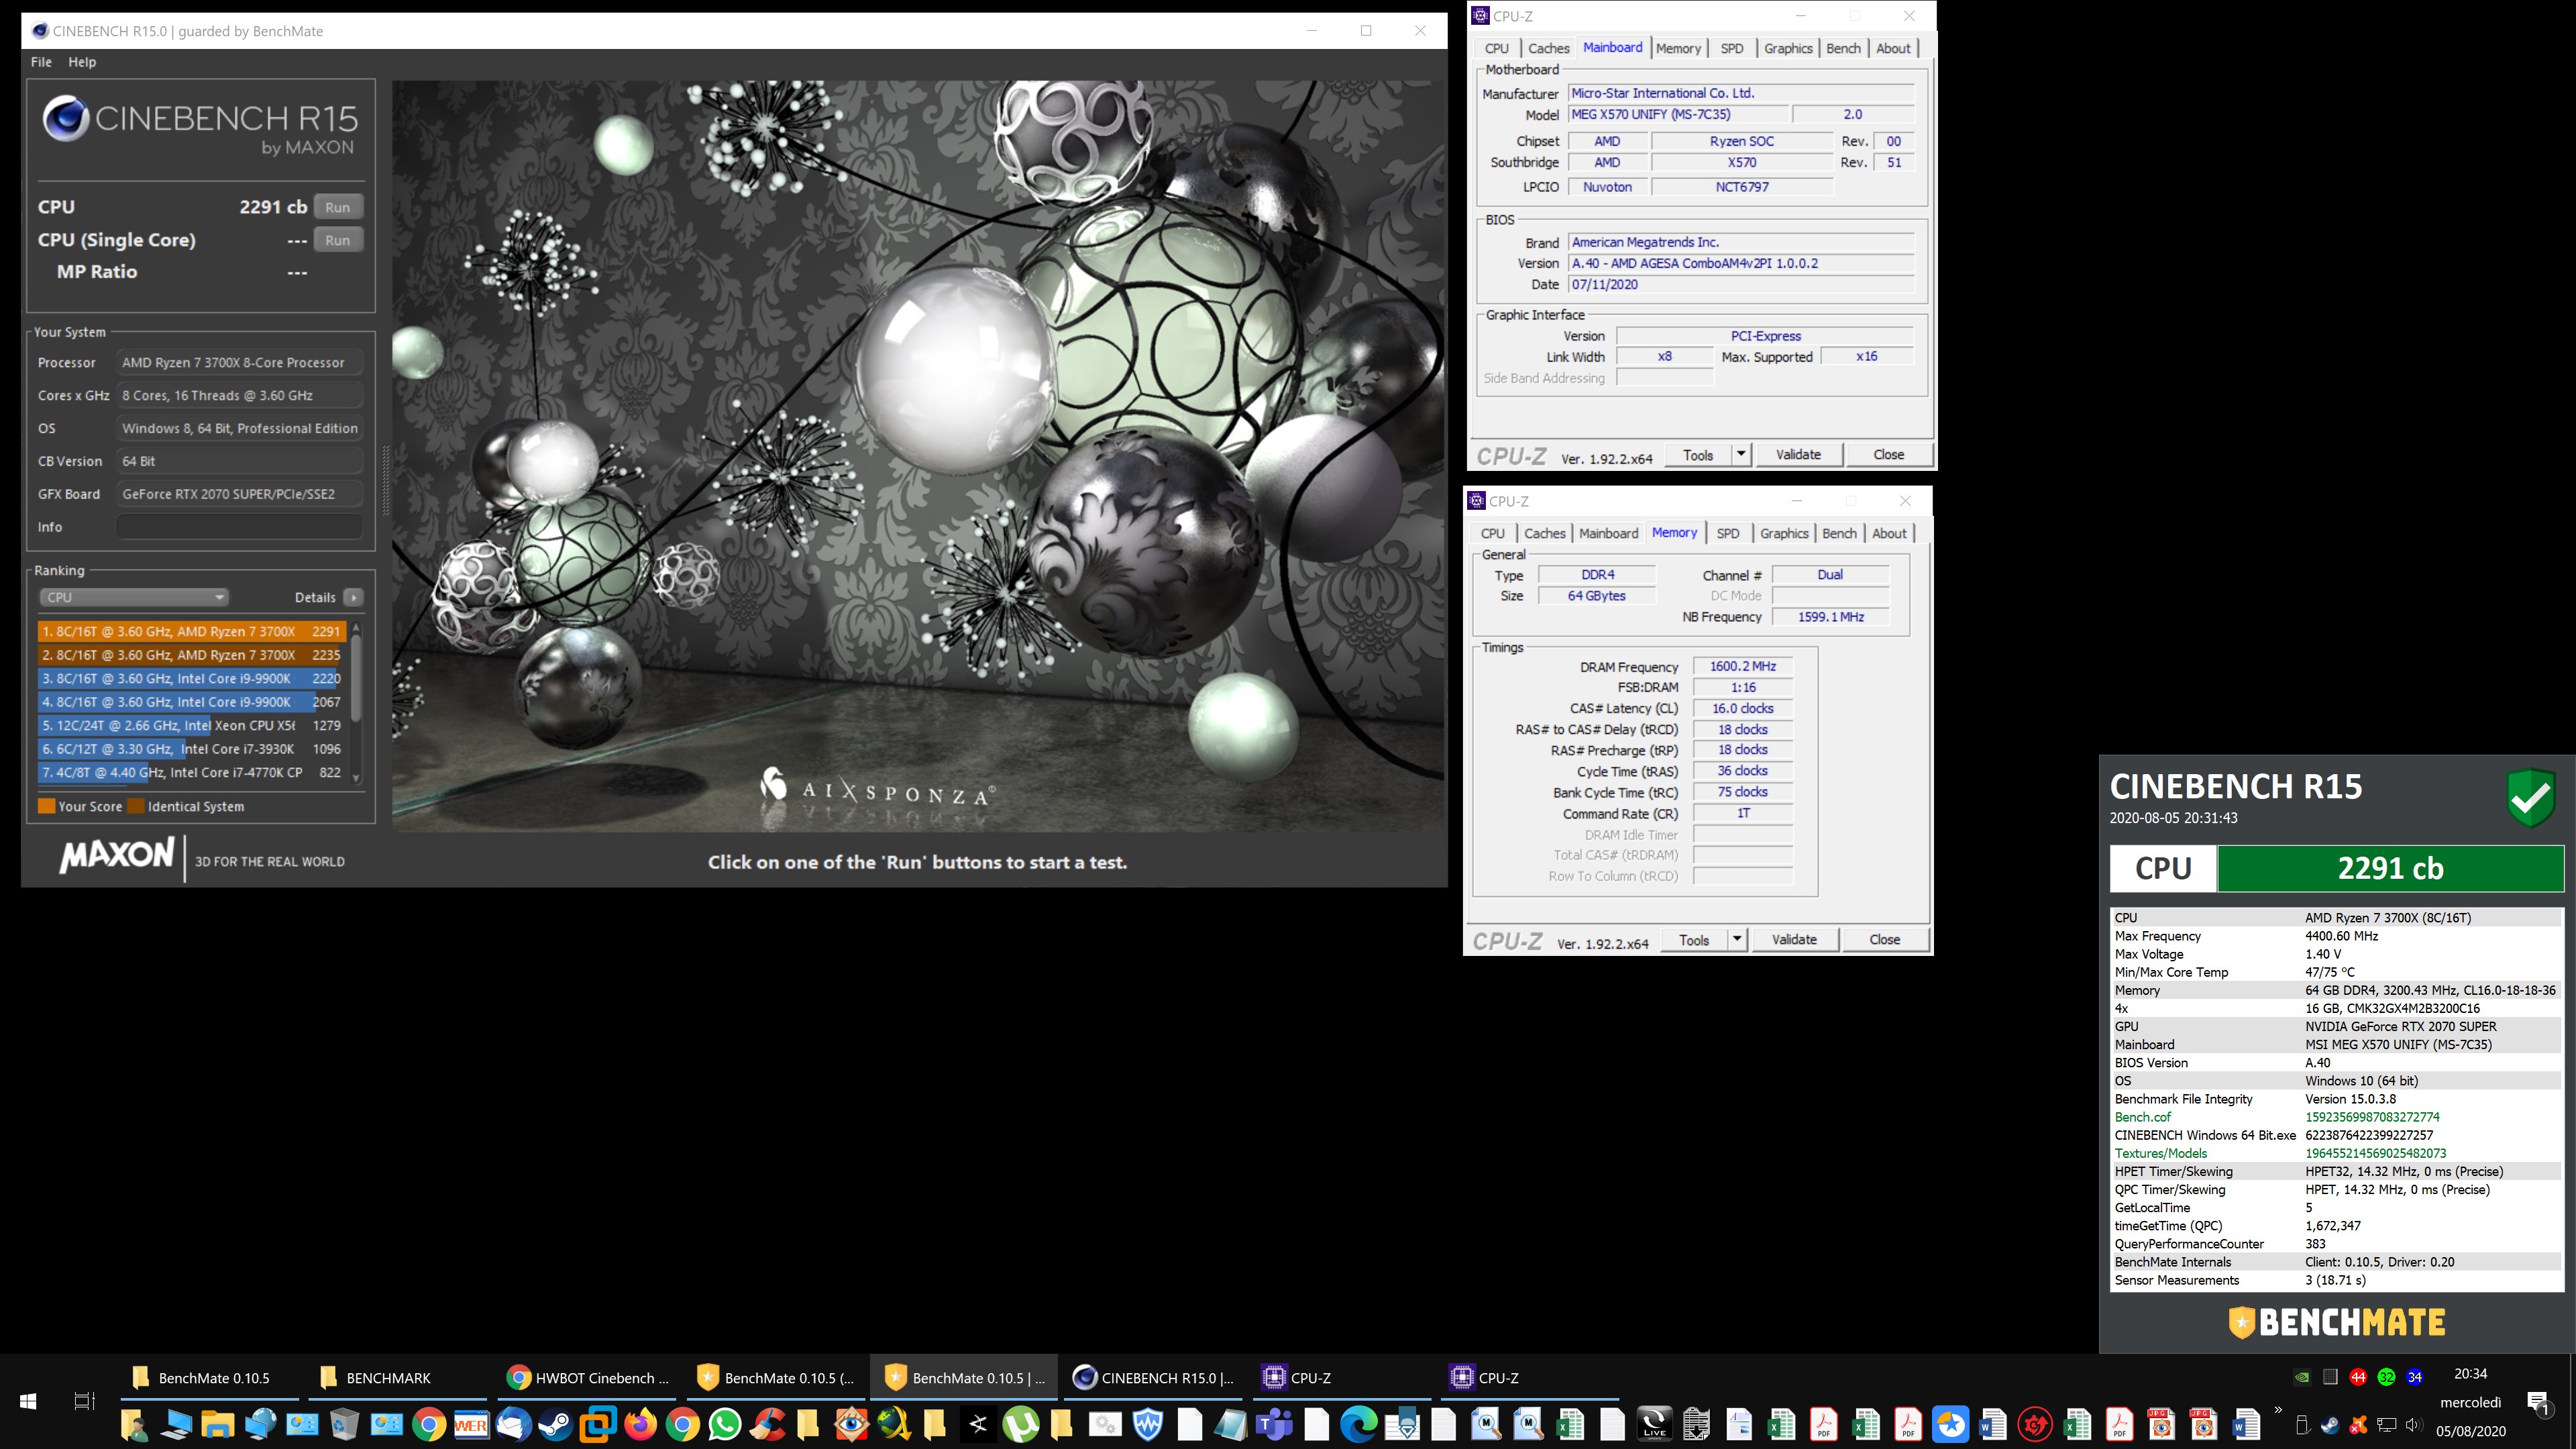Show more pinned taskbar icons chevron

click(x=2278, y=1411)
